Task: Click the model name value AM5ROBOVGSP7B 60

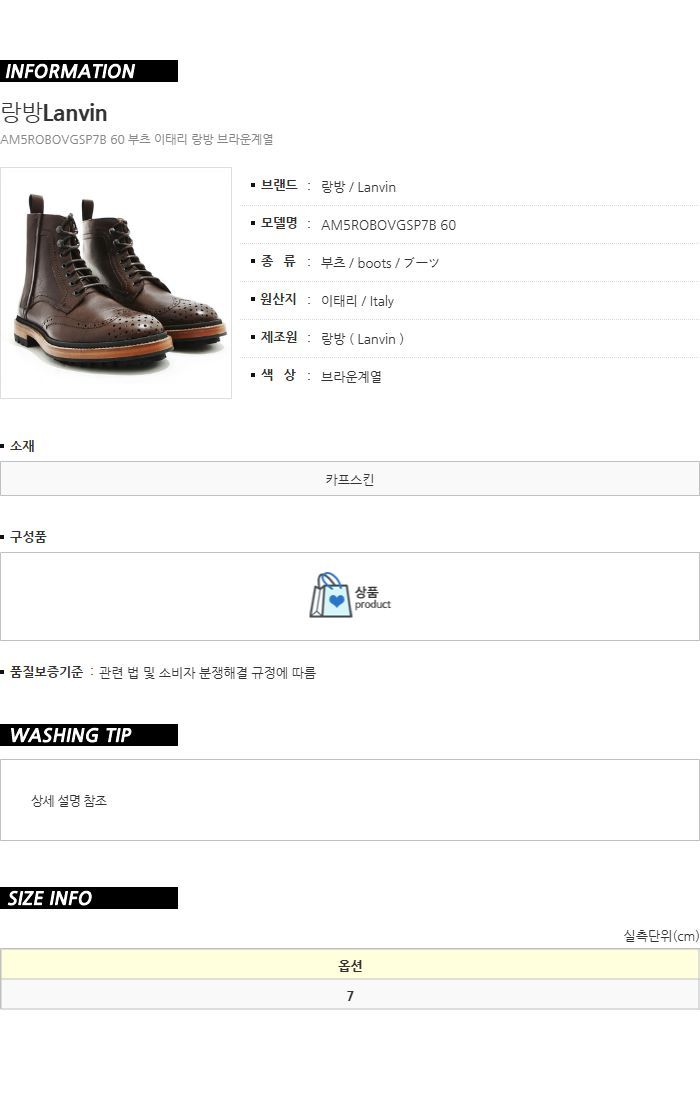Action: (x=388, y=225)
